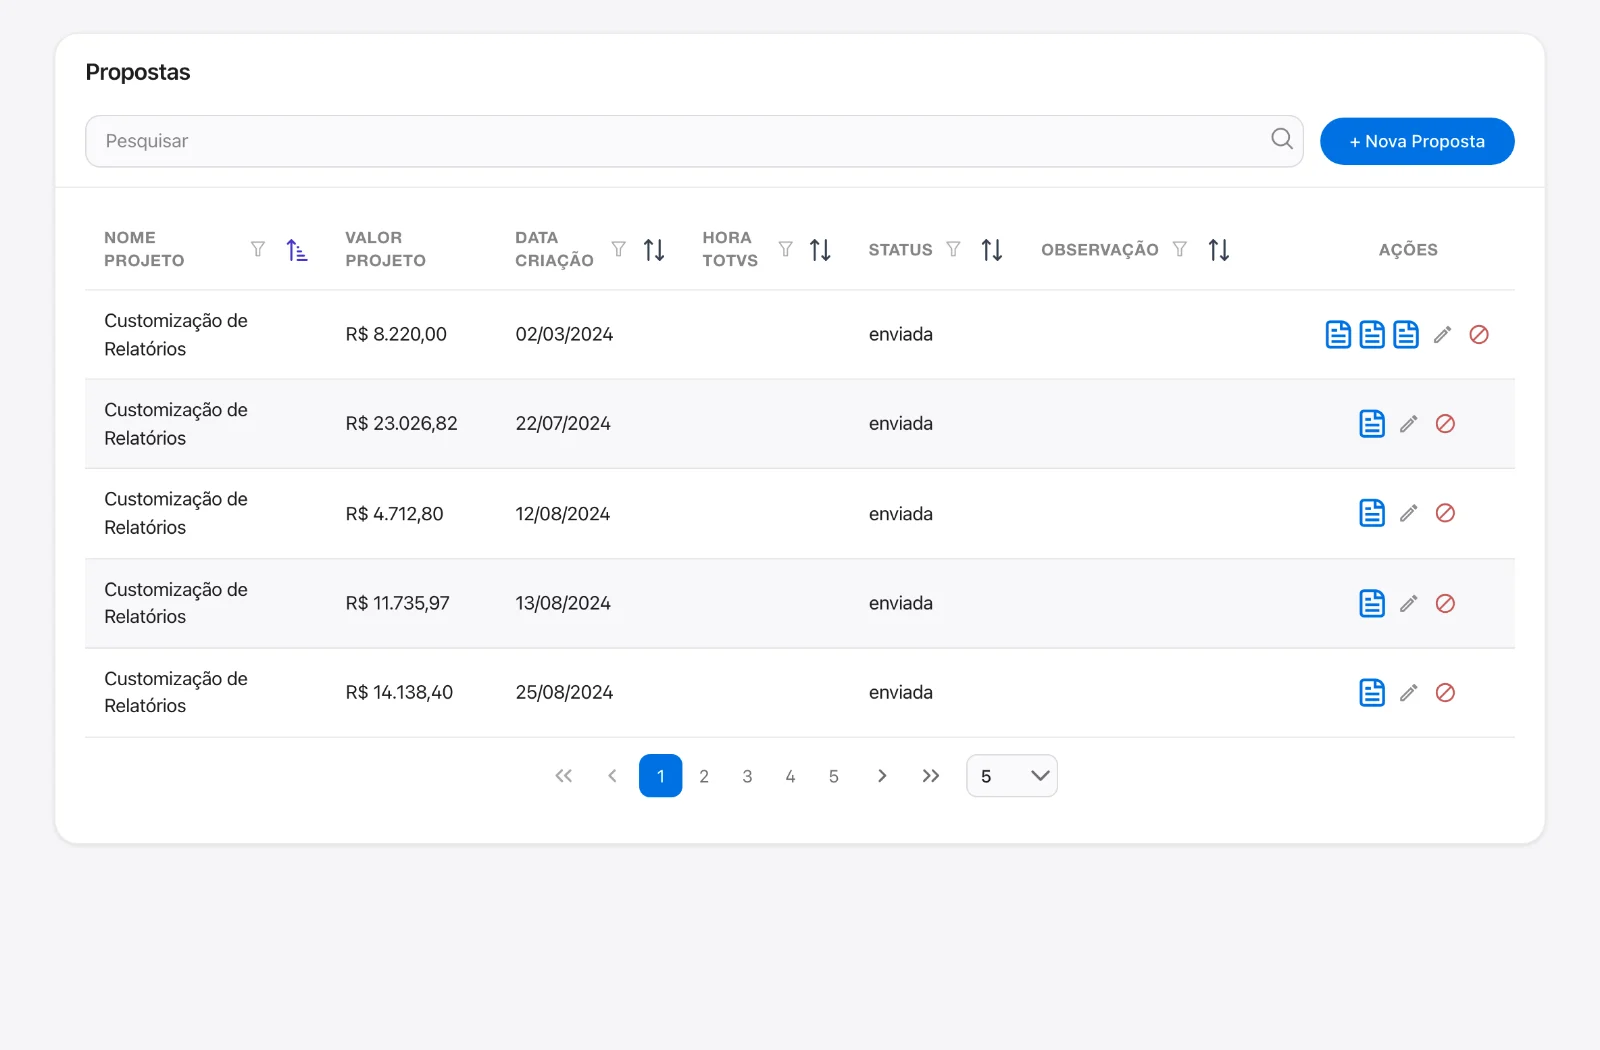Go to page 5
The image size is (1600, 1050).
coord(833,776)
